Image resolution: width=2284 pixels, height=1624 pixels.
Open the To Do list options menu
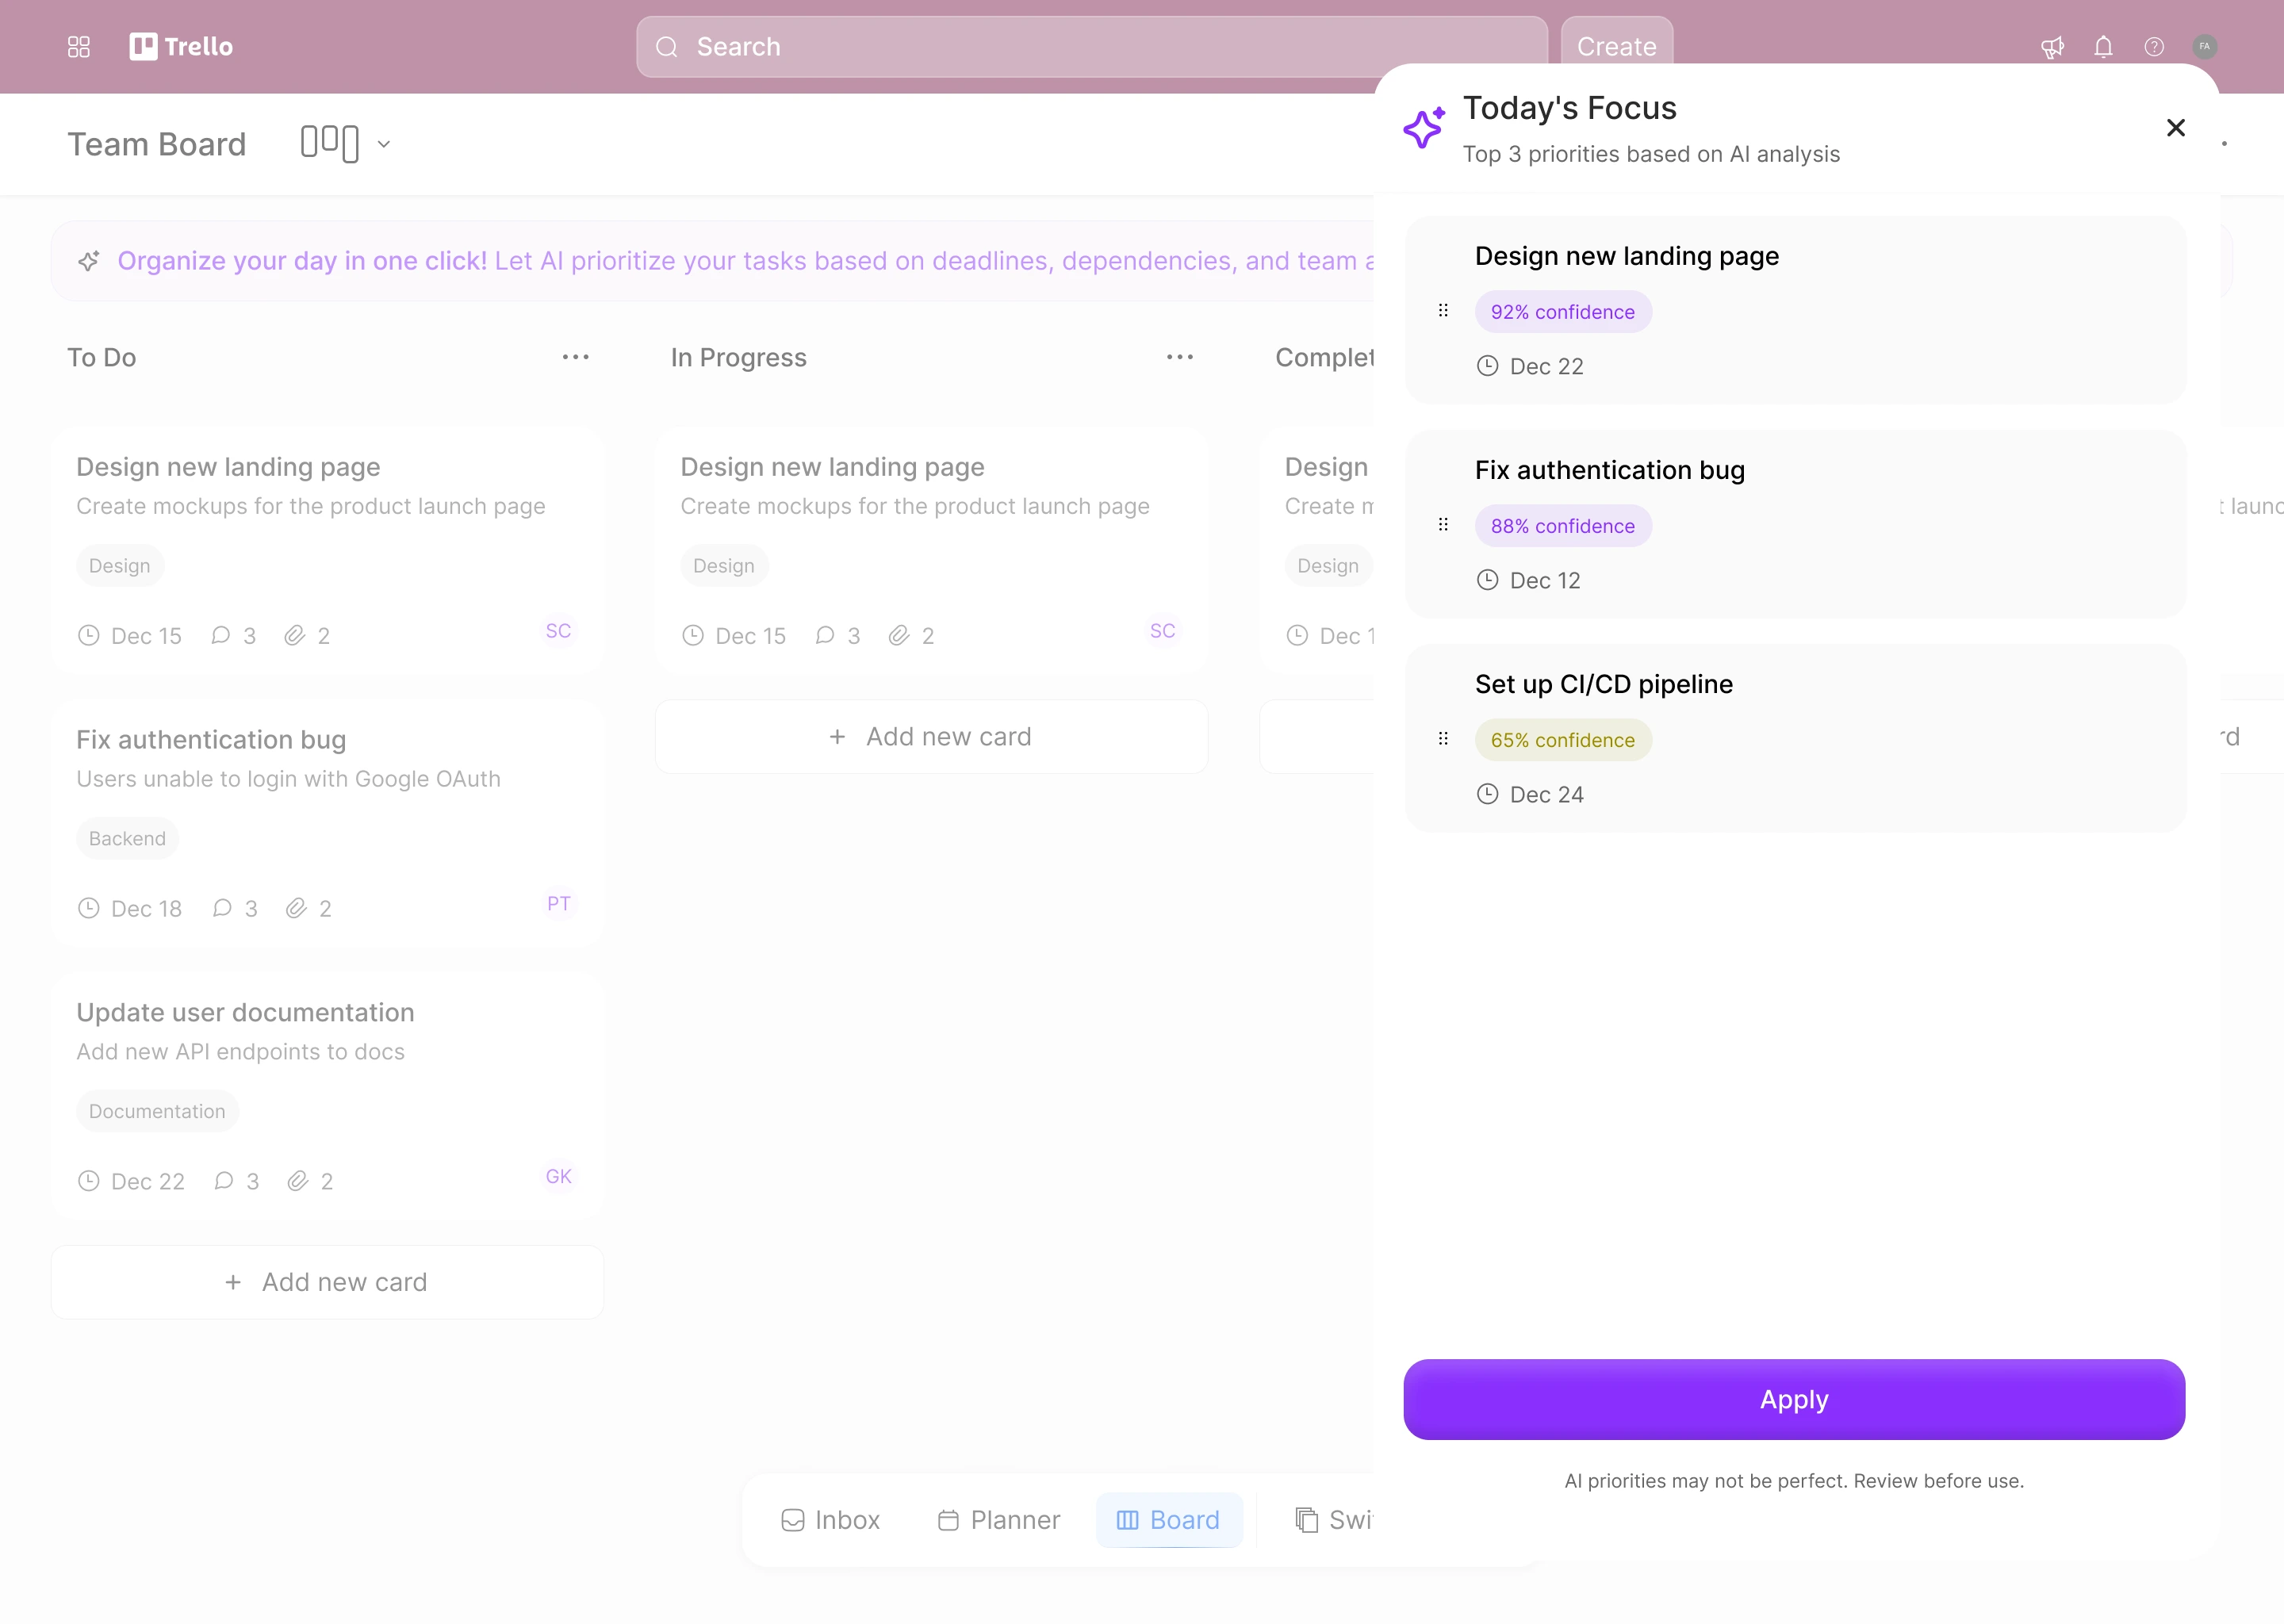[576, 357]
